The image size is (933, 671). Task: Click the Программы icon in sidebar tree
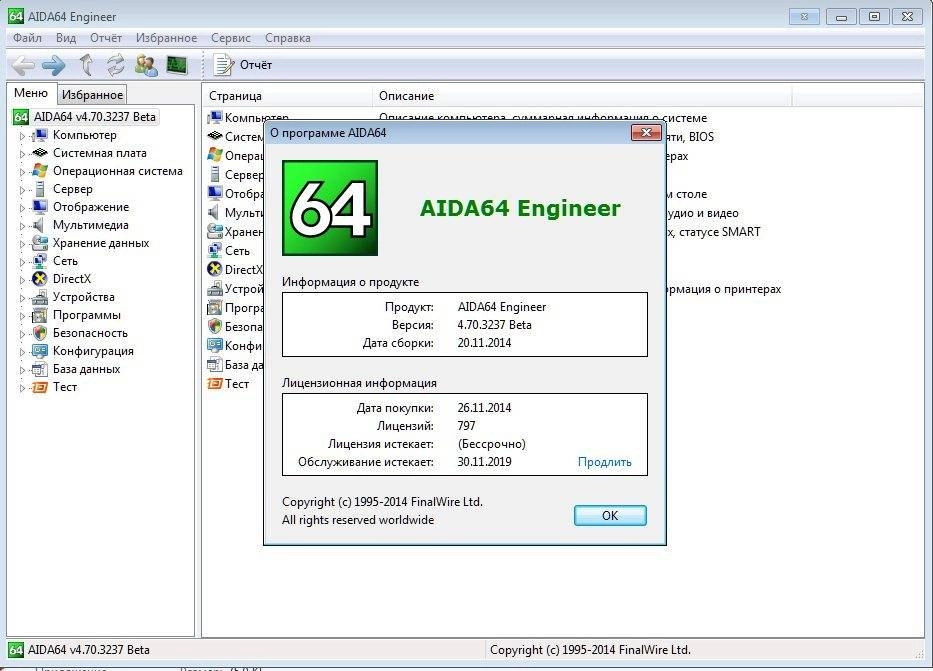point(40,315)
